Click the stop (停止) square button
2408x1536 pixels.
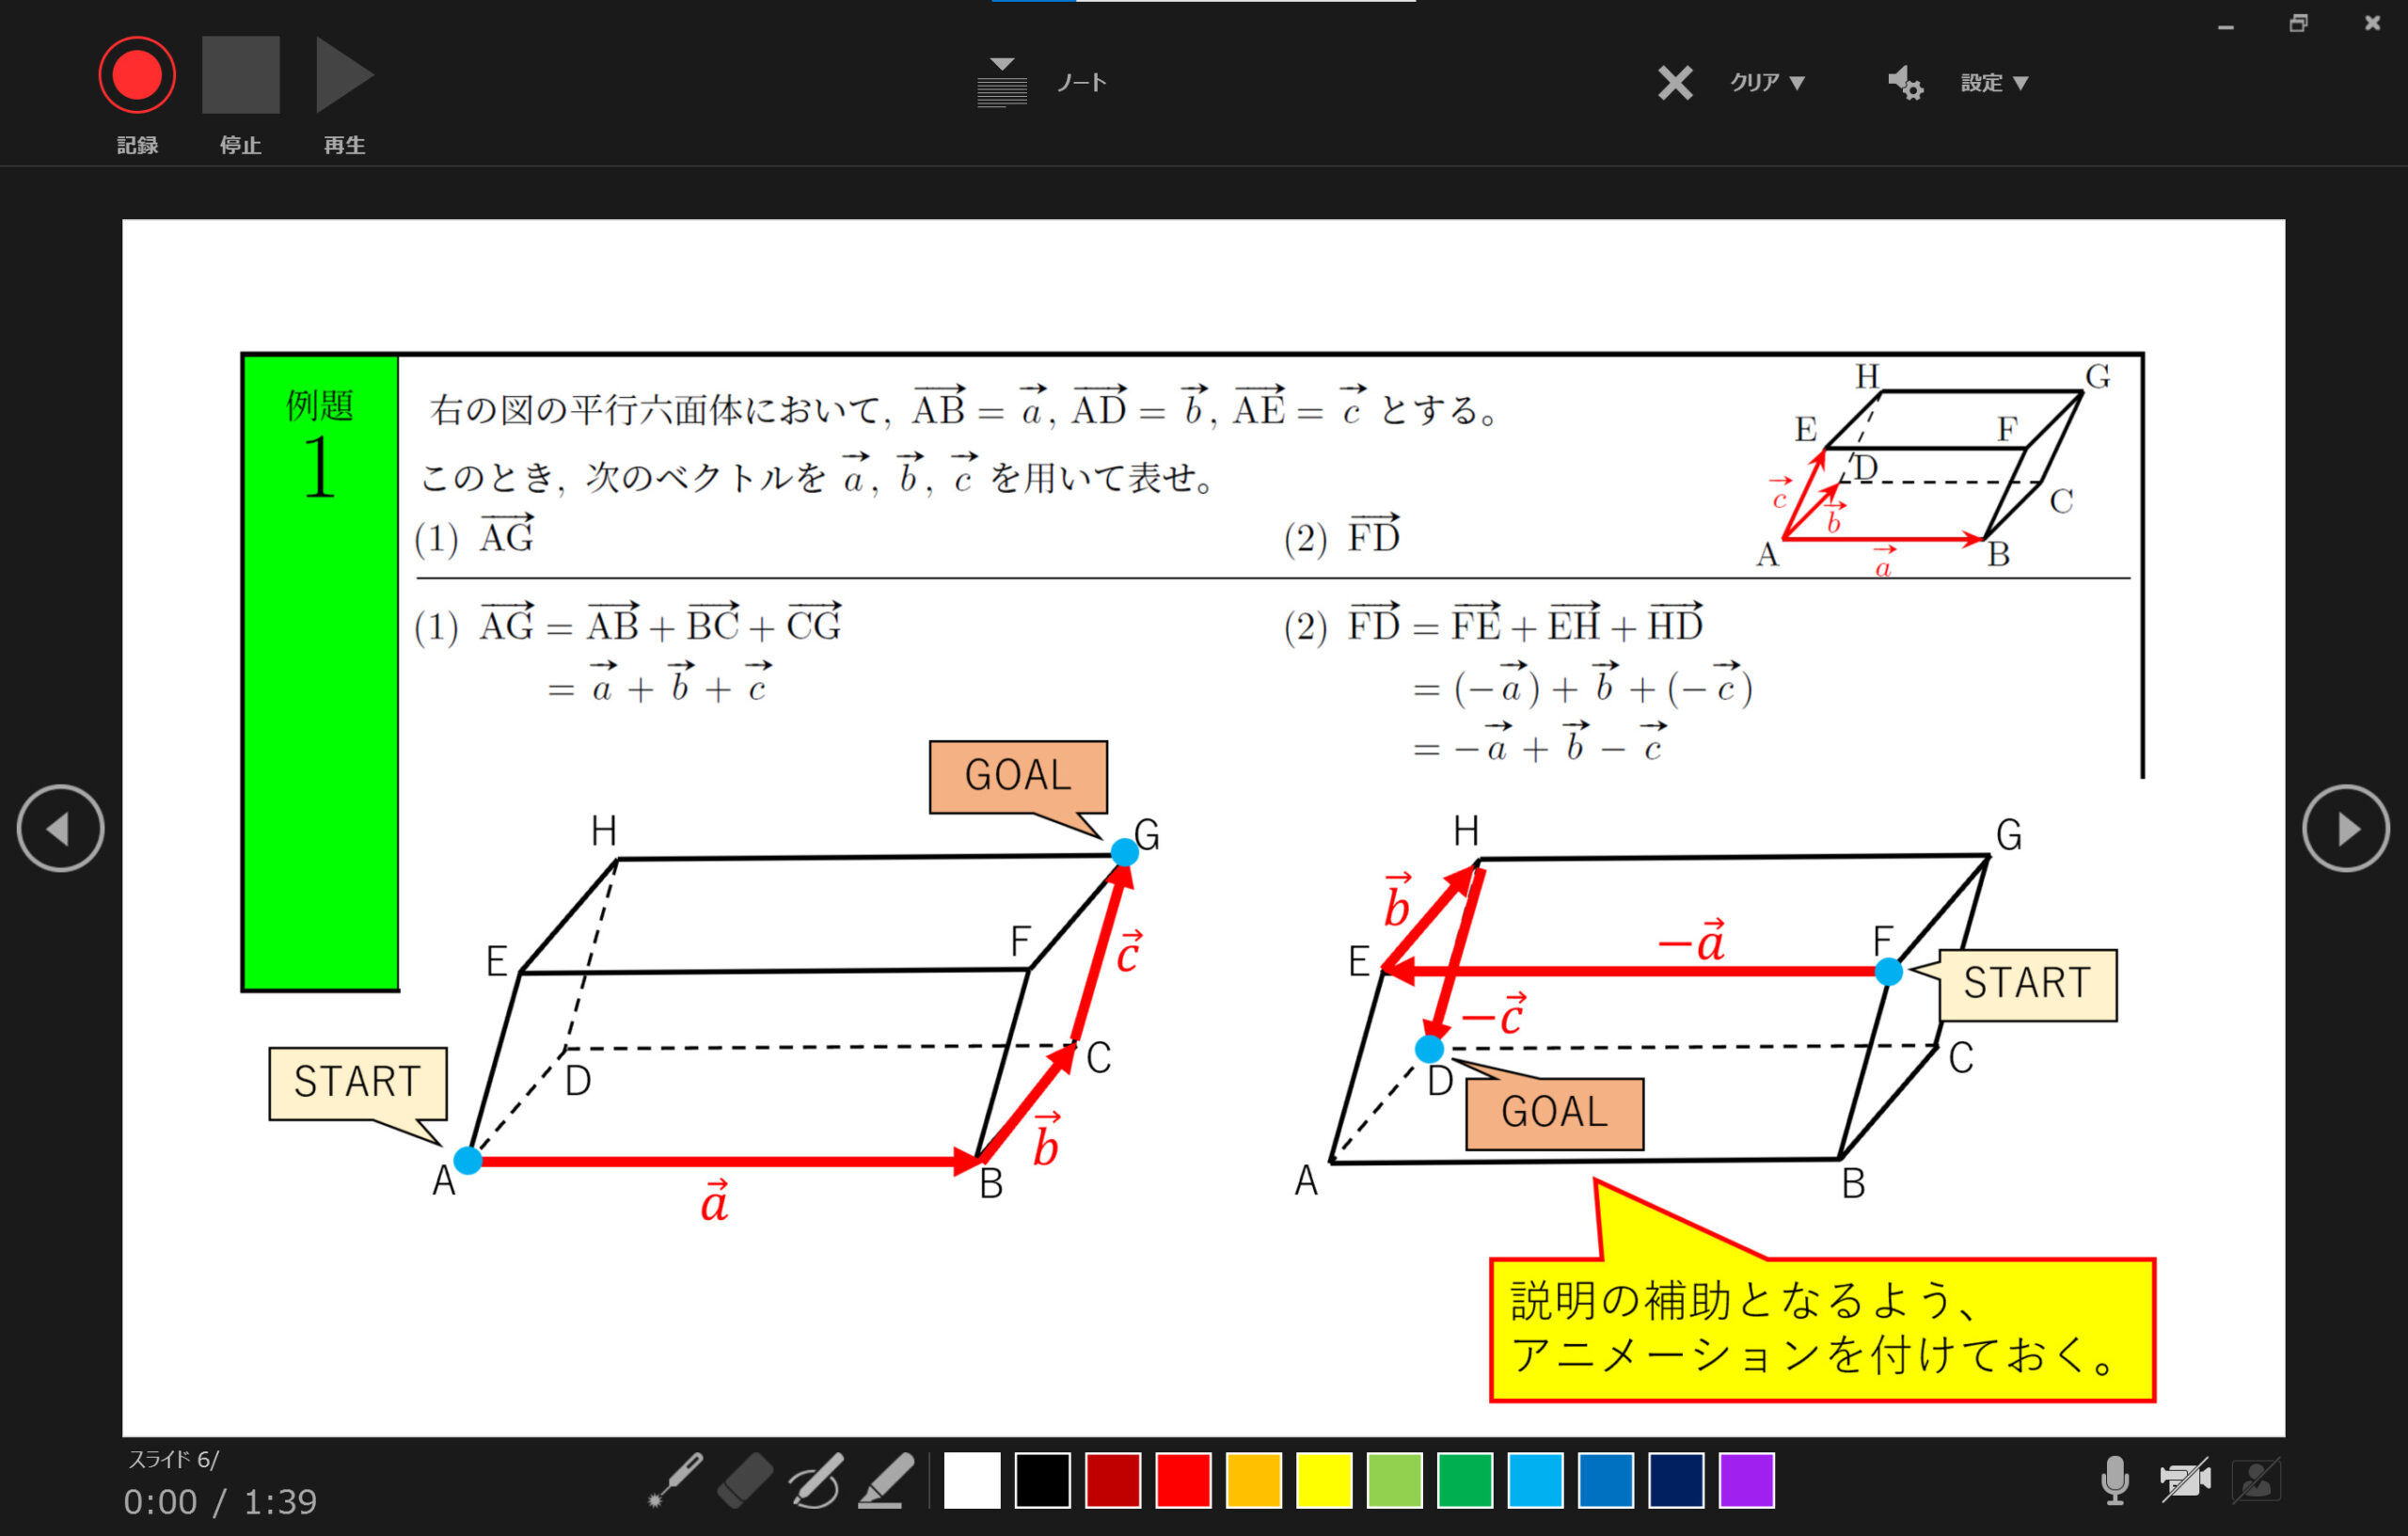point(241,75)
